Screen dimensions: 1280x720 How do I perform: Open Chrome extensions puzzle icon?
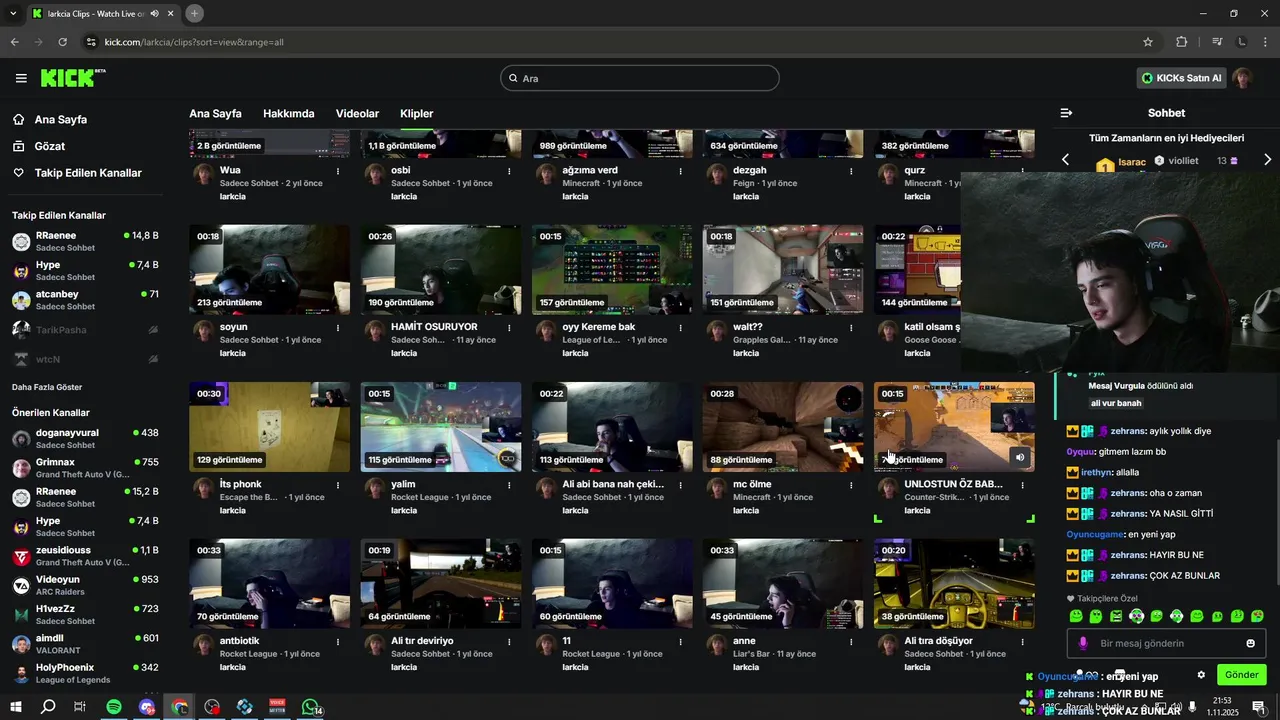pos(1182,42)
